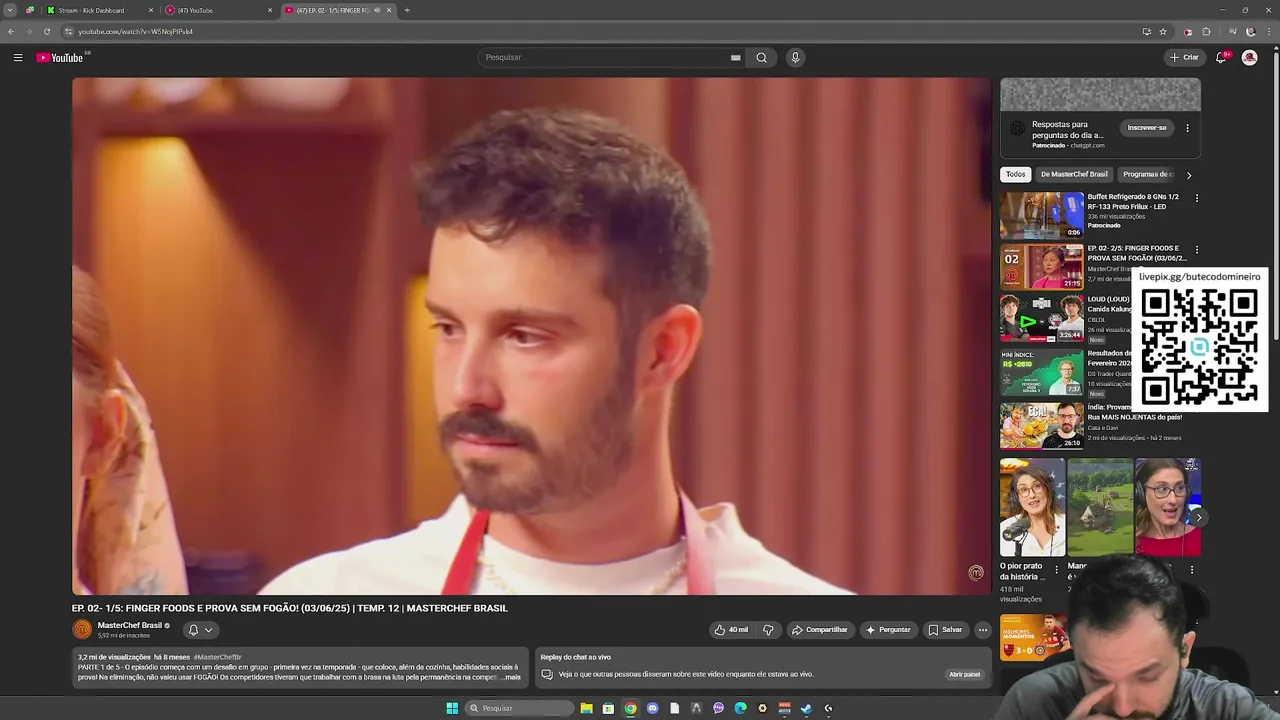1280x720 pixels.
Task: Select the Todos filter chip
Action: coord(1015,174)
